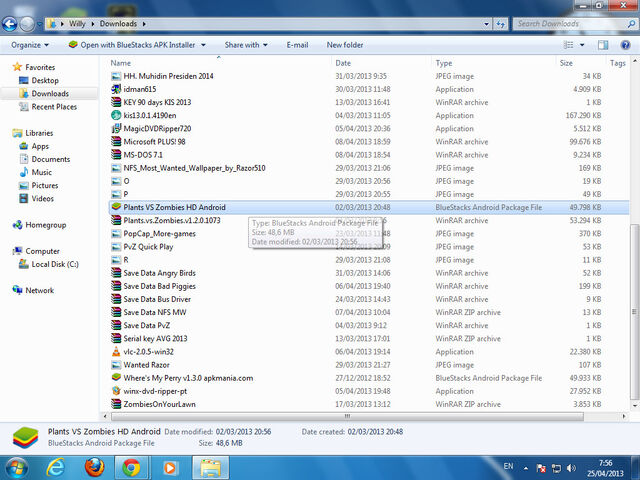The width and height of the screenshot is (640, 480).
Task: Click the Downloads breadcrumb segment
Action: (118, 24)
